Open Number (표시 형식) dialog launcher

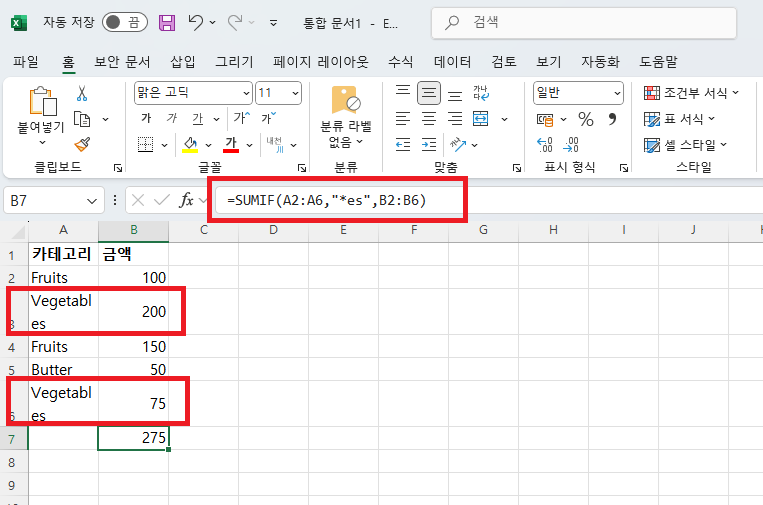click(x=623, y=168)
